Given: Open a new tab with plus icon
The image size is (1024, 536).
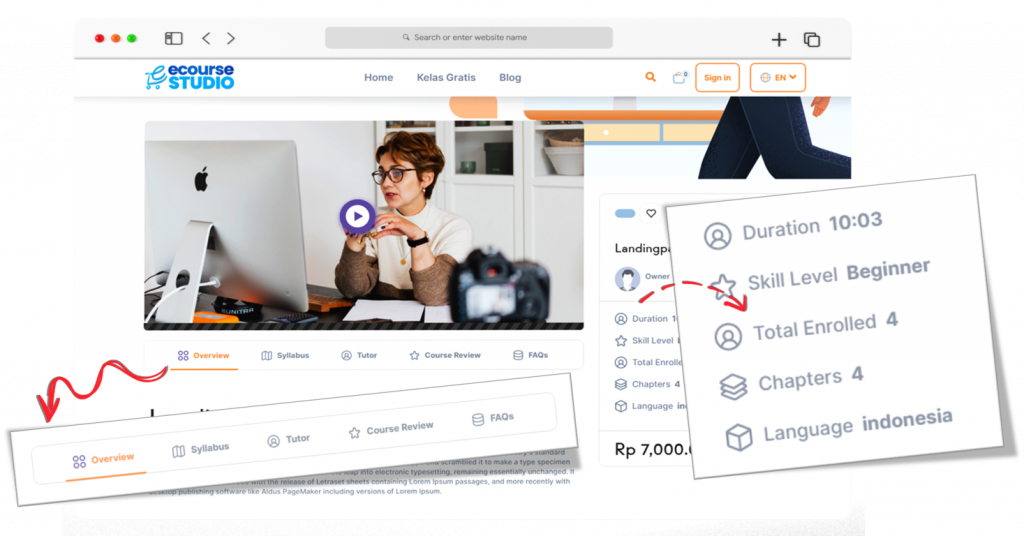Looking at the screenshot, I should coord(779,40).
